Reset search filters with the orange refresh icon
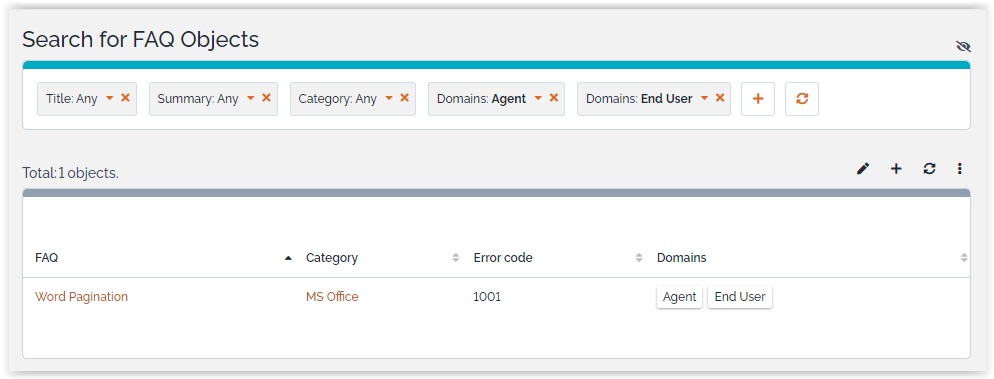The width and height of the screenshot is (994, 379). click(802, 99)
